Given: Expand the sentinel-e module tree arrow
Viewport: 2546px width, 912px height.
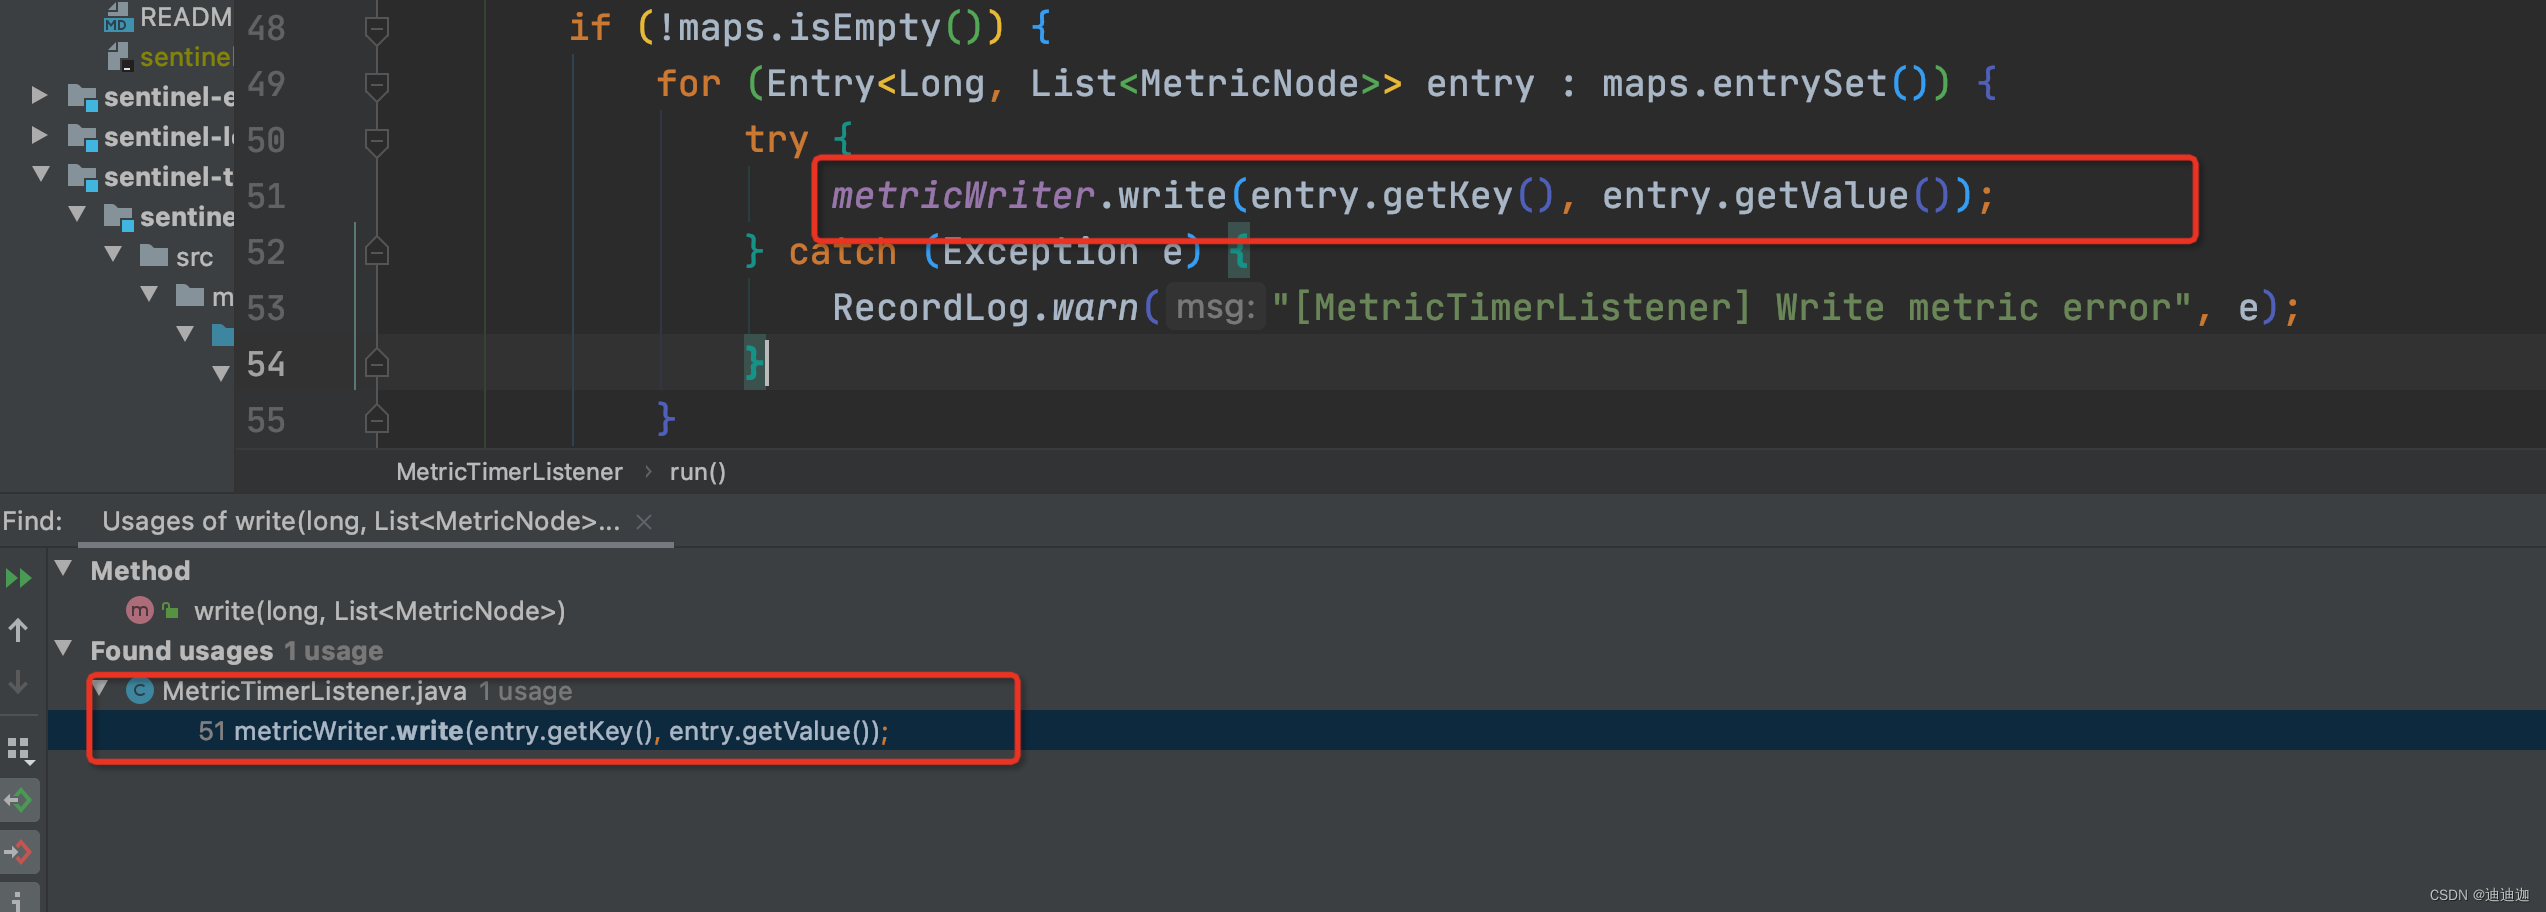Looking at the screenshot, I should 39,95.
